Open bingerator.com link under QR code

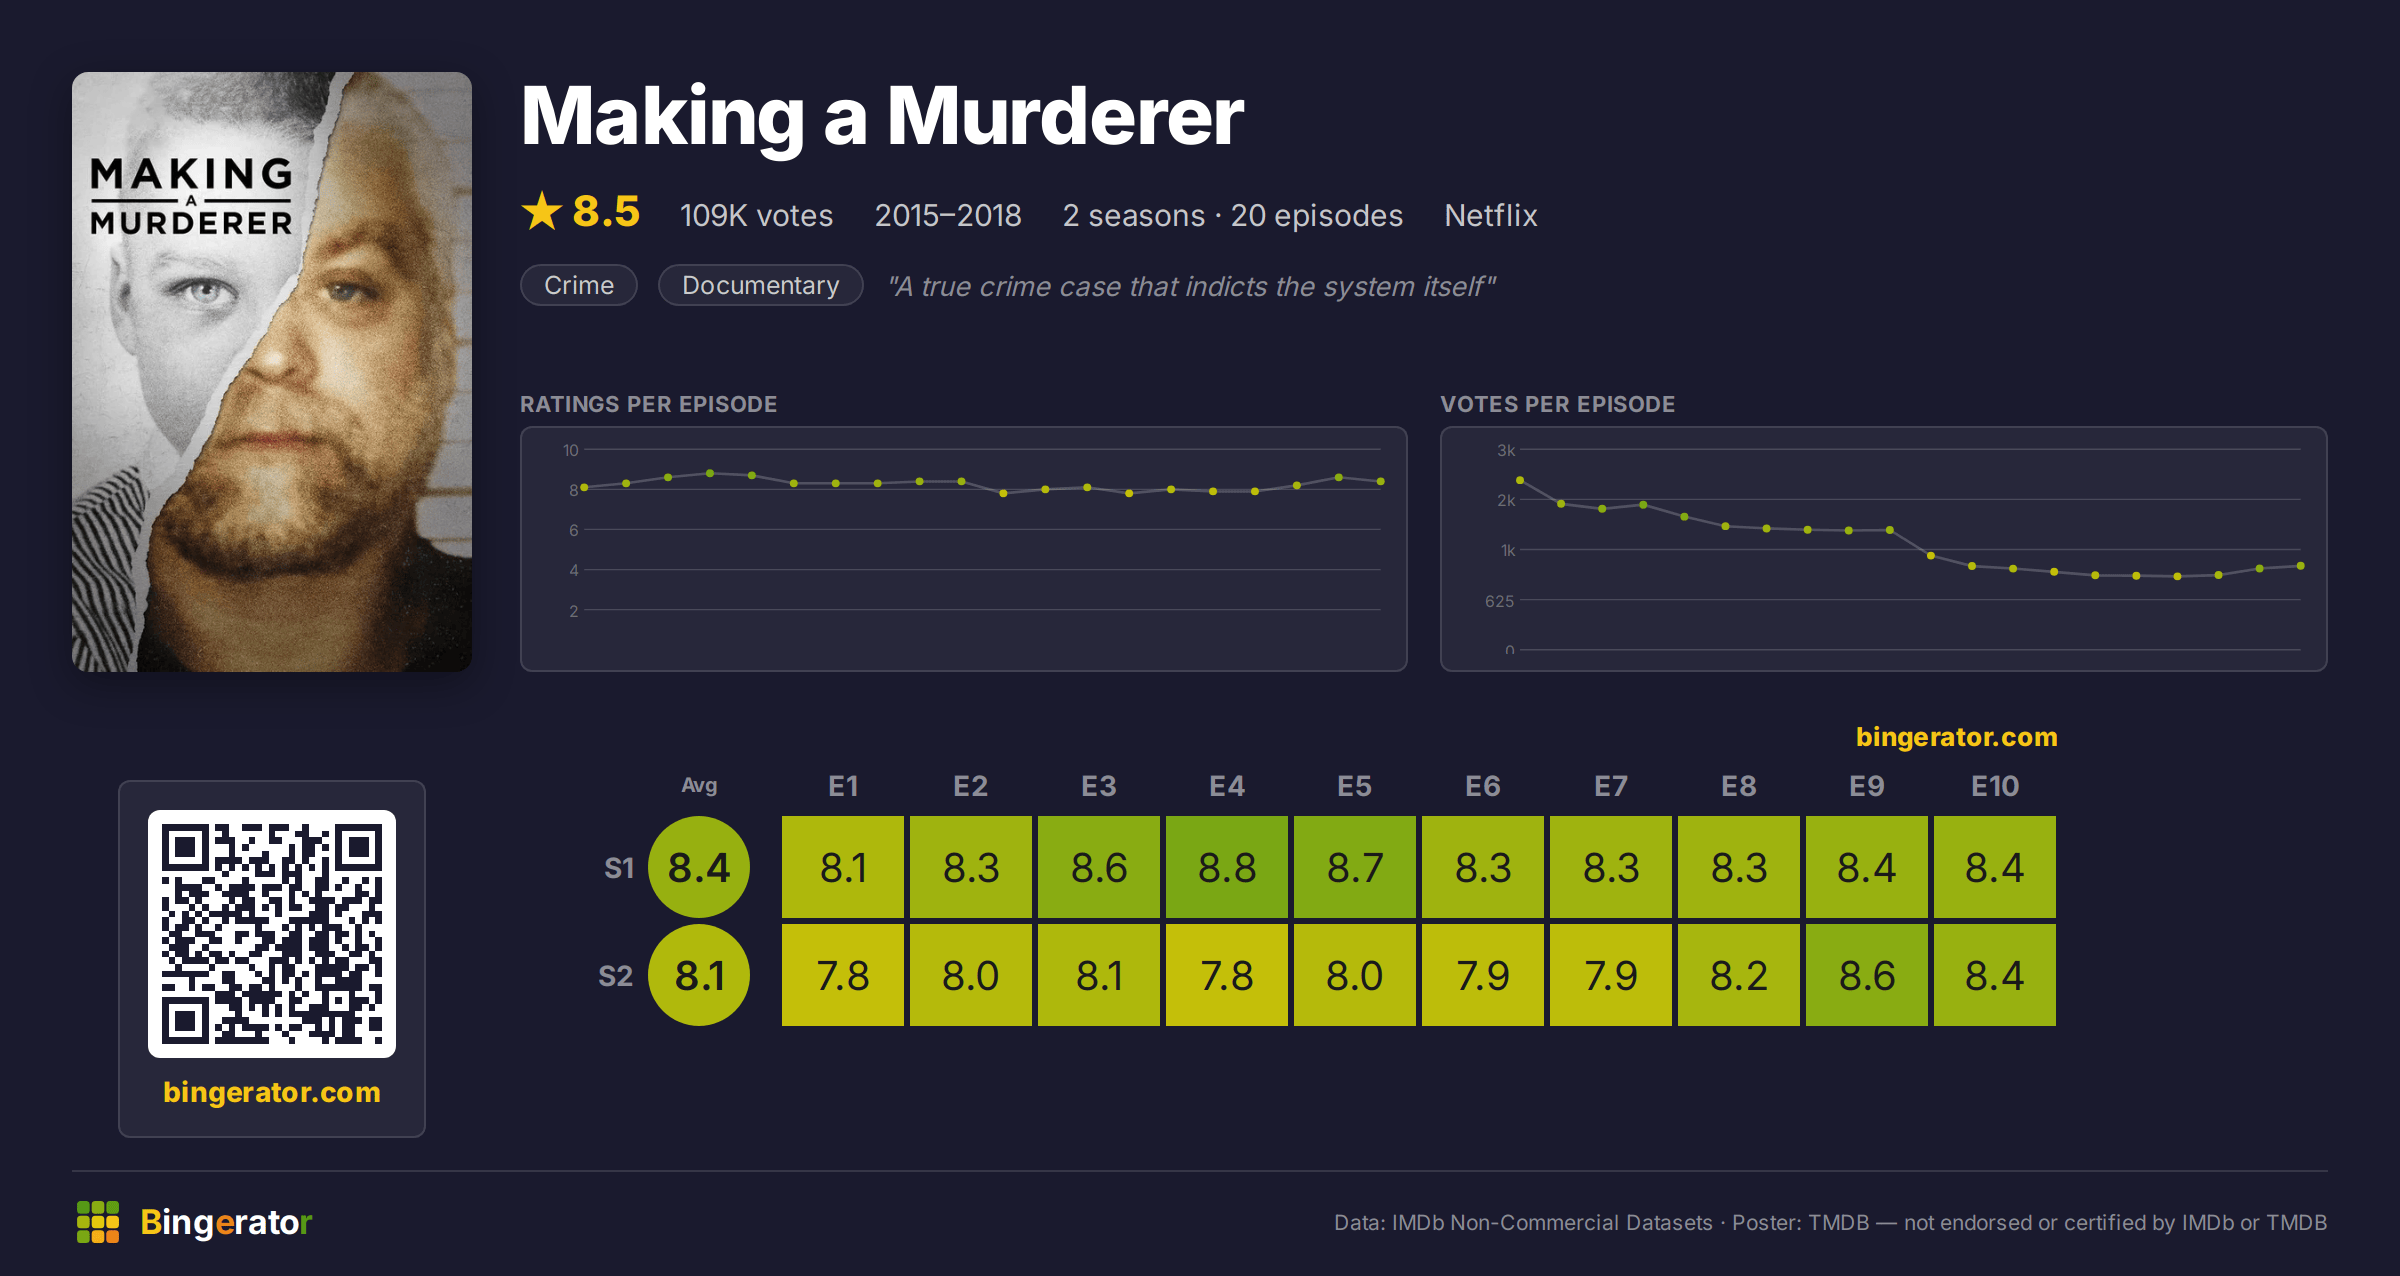click(272, 1092)
